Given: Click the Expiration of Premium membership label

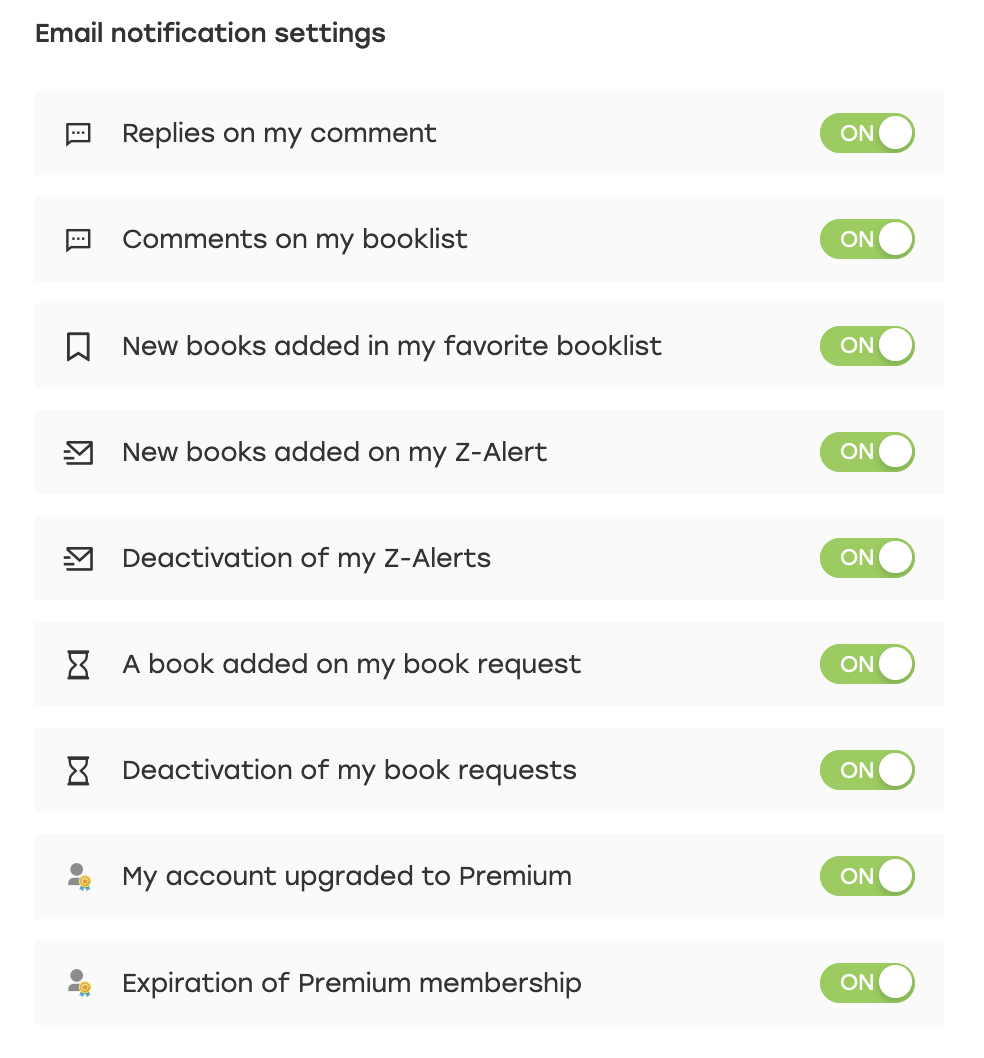Looking at the screenshot, I should pyautogui.click(x=352, y=983).
